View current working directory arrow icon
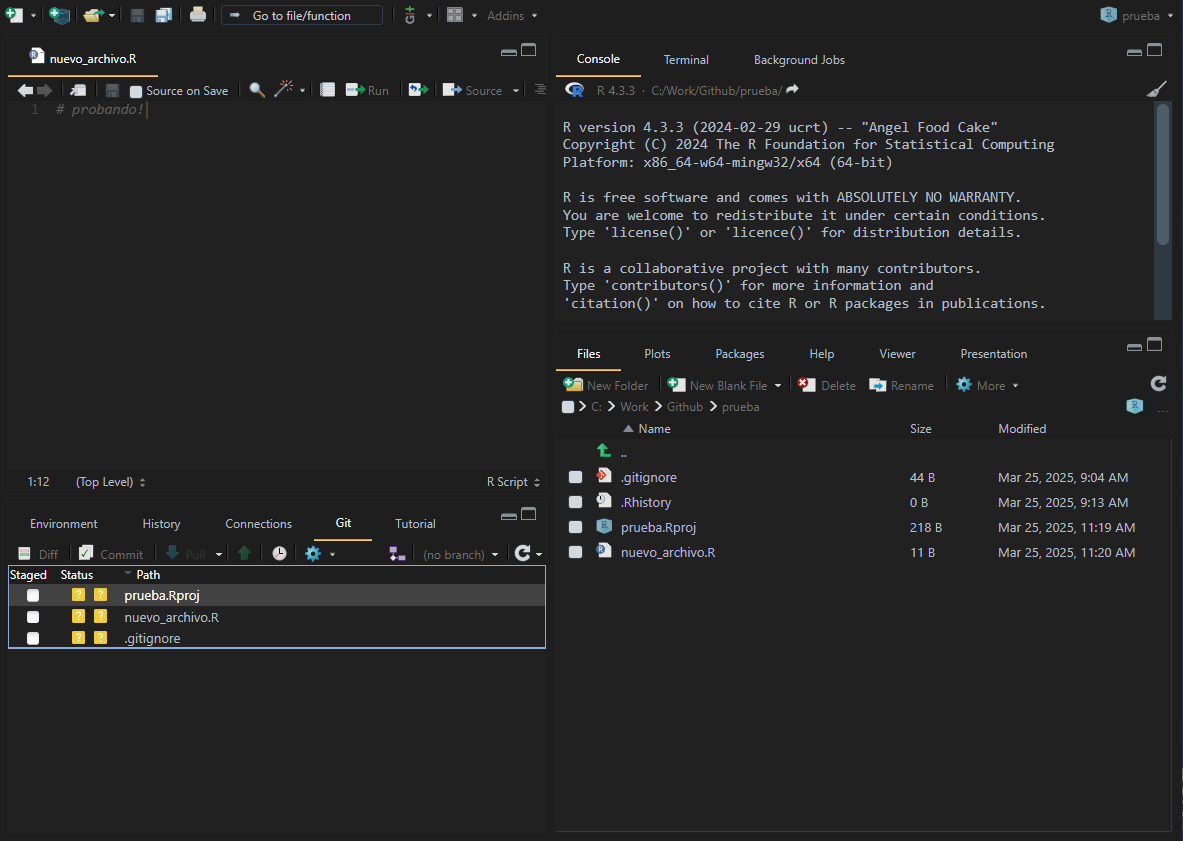 coord(792,90)
